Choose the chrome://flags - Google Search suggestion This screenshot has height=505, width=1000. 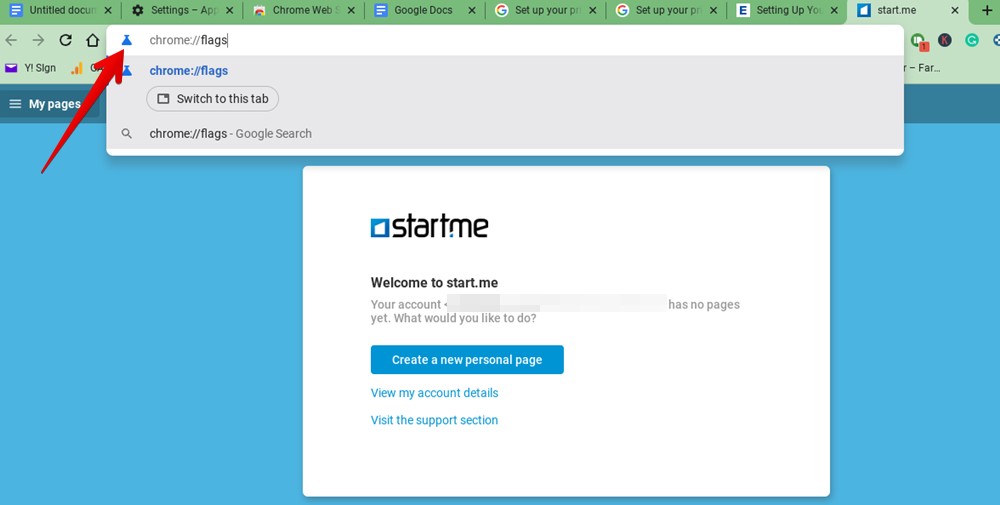[x=505, y=134]
